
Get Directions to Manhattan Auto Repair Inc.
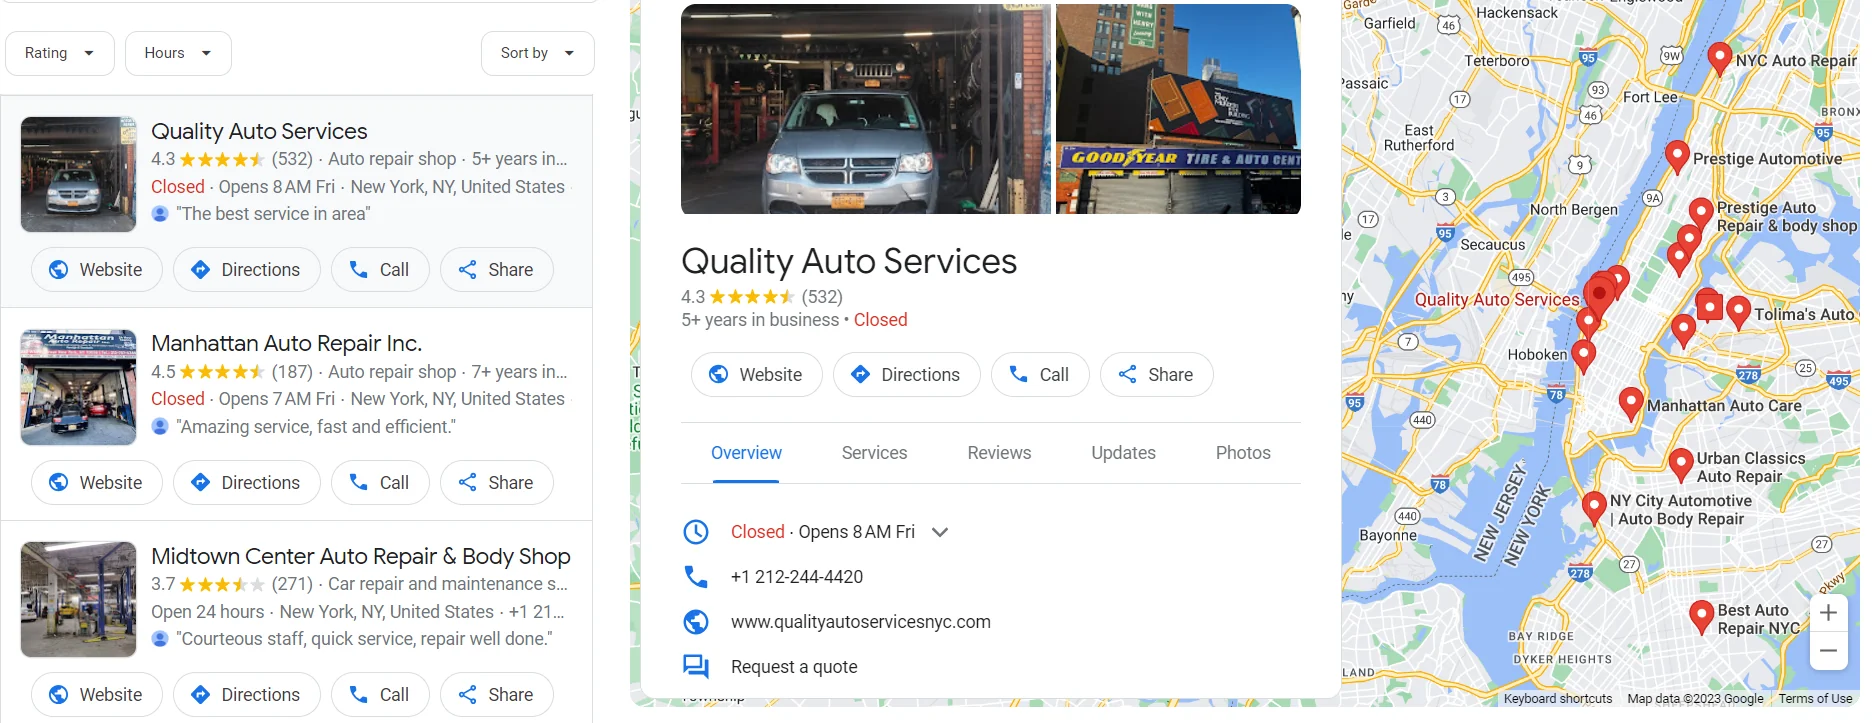[246, 483]
